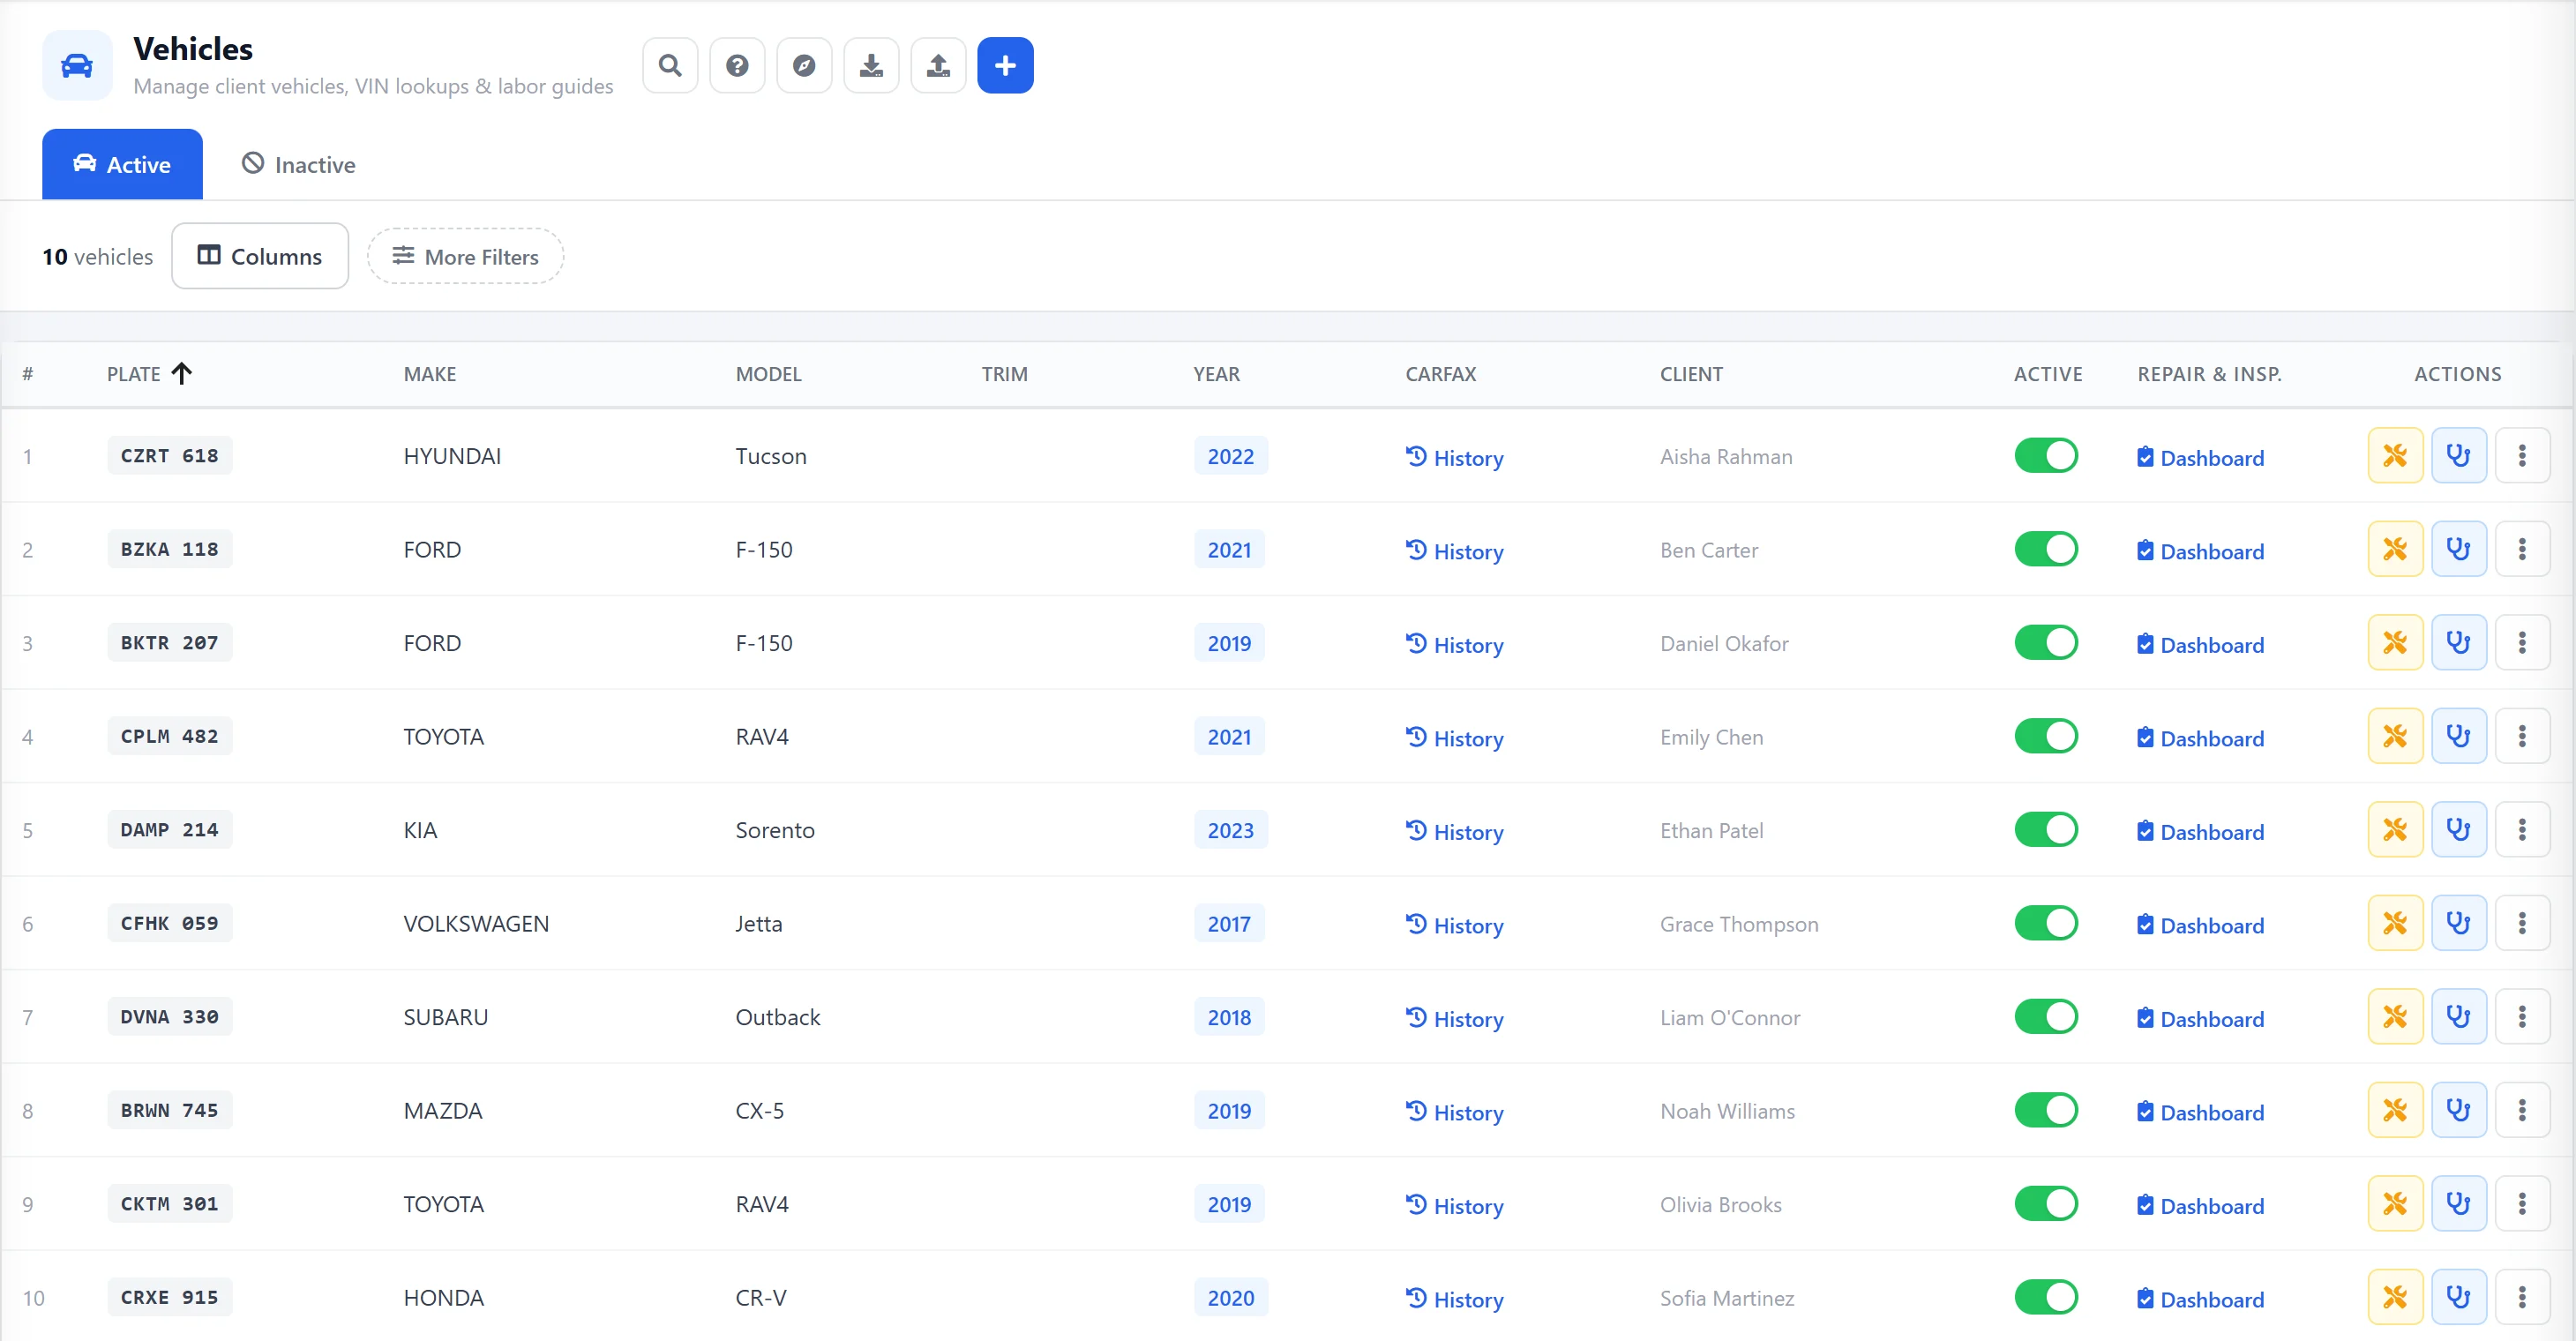Image resolution: width=2576 pixels, height=1341 pixels.
Task: Open repair tools for DAMP 214
Action: tap(2395, 830)
